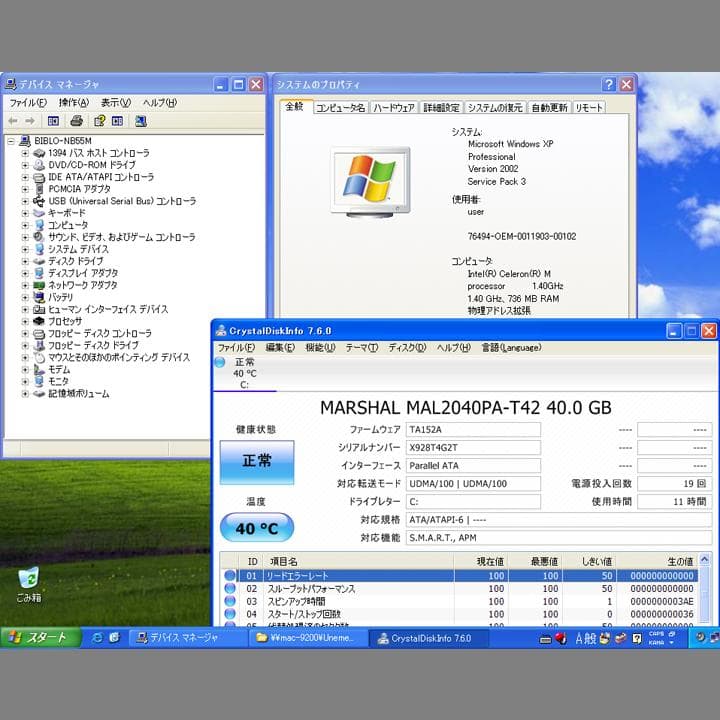Image resolution: width=720 pixels, height=720 pixels.
Task: Expand the PCMCIA アダプタ node
Action: click(25, 189)
